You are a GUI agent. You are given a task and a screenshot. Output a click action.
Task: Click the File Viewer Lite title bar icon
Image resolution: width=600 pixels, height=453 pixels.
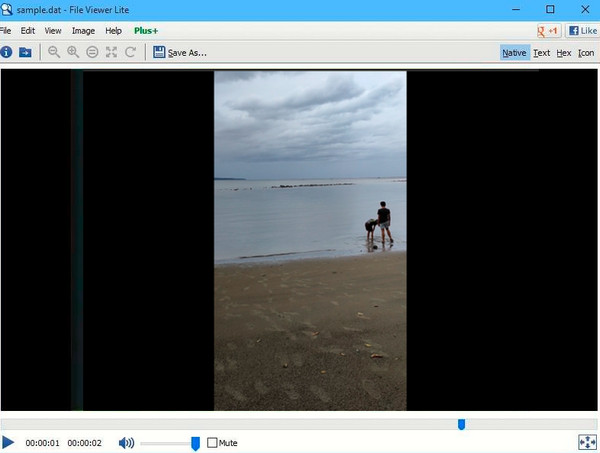click(7, 9)
